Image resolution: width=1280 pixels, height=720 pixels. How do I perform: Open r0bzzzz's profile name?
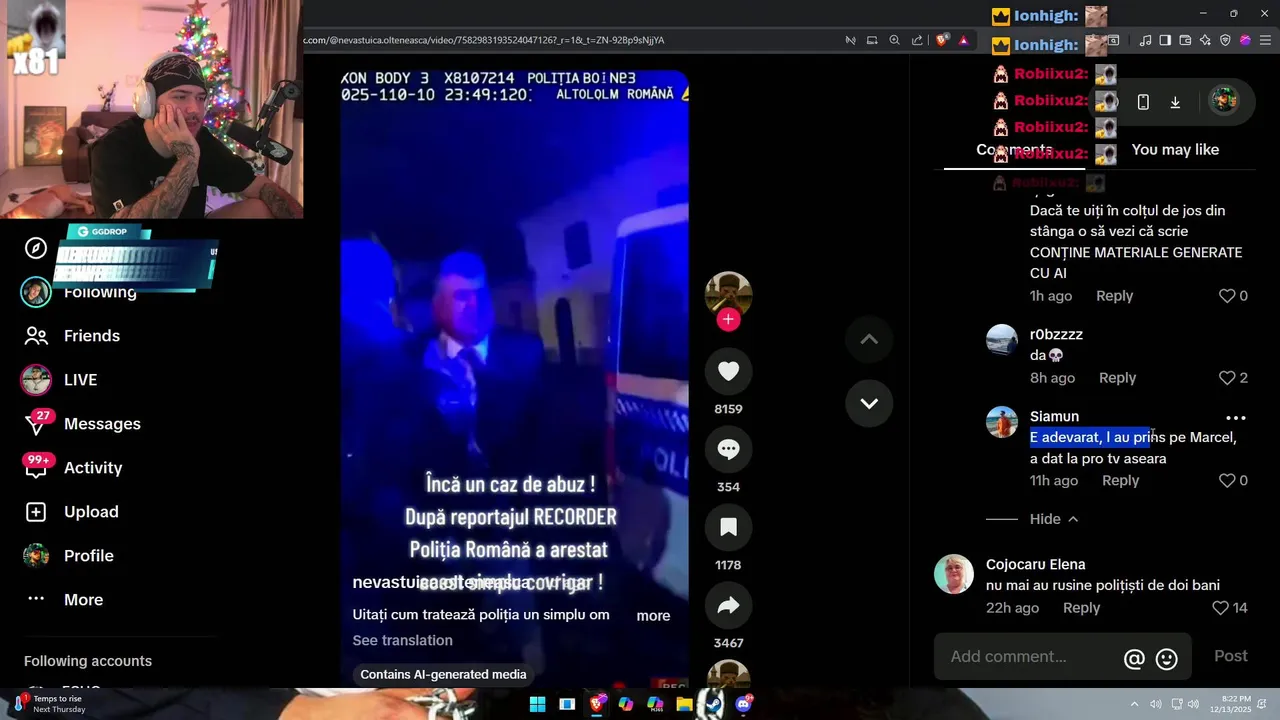pos(1056,335)
